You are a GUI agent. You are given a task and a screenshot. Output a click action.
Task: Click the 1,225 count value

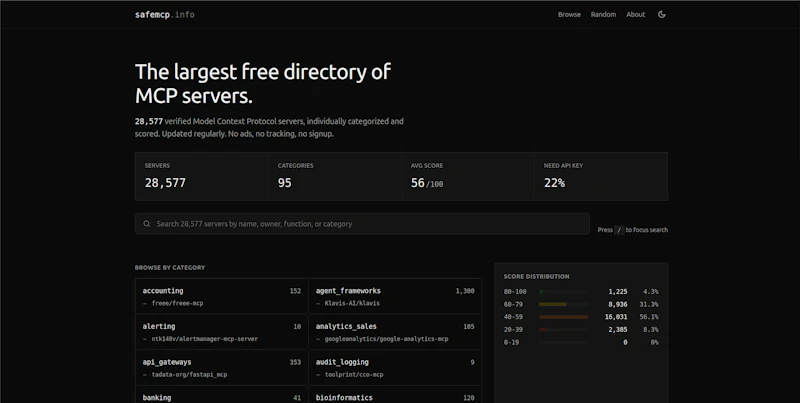(617, 292)
